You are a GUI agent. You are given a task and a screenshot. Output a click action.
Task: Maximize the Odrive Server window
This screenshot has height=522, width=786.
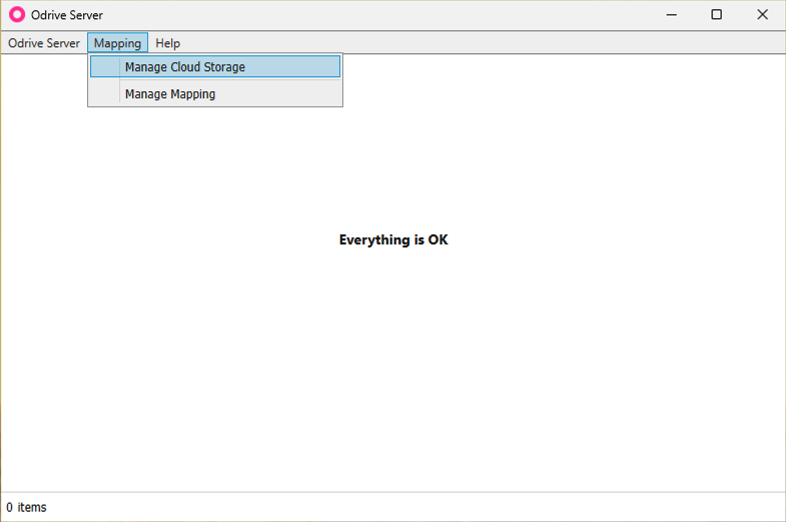coord(717,15)
